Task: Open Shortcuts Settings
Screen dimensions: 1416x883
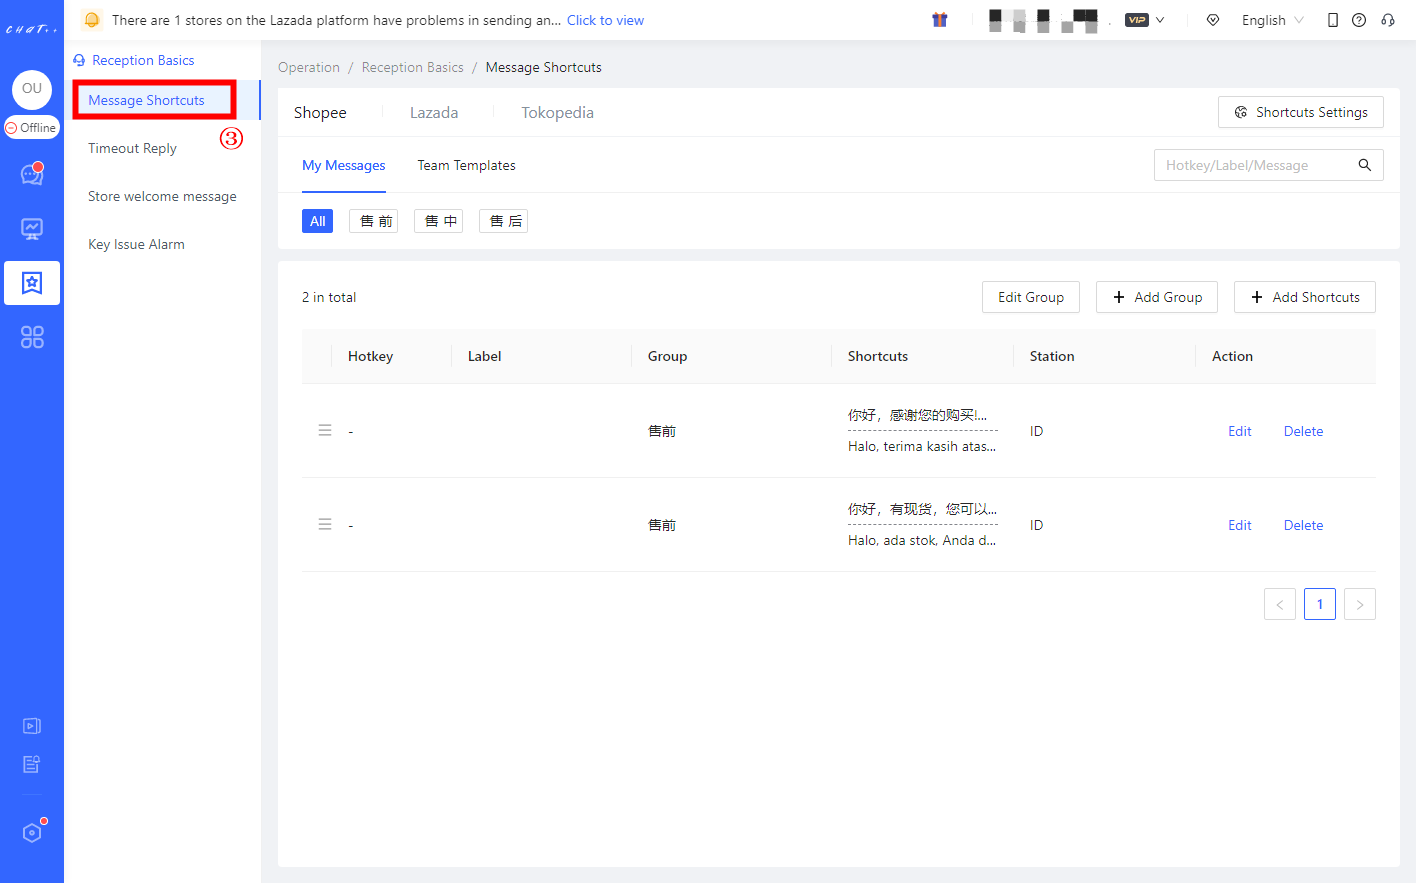Action: pos(1300,112)
